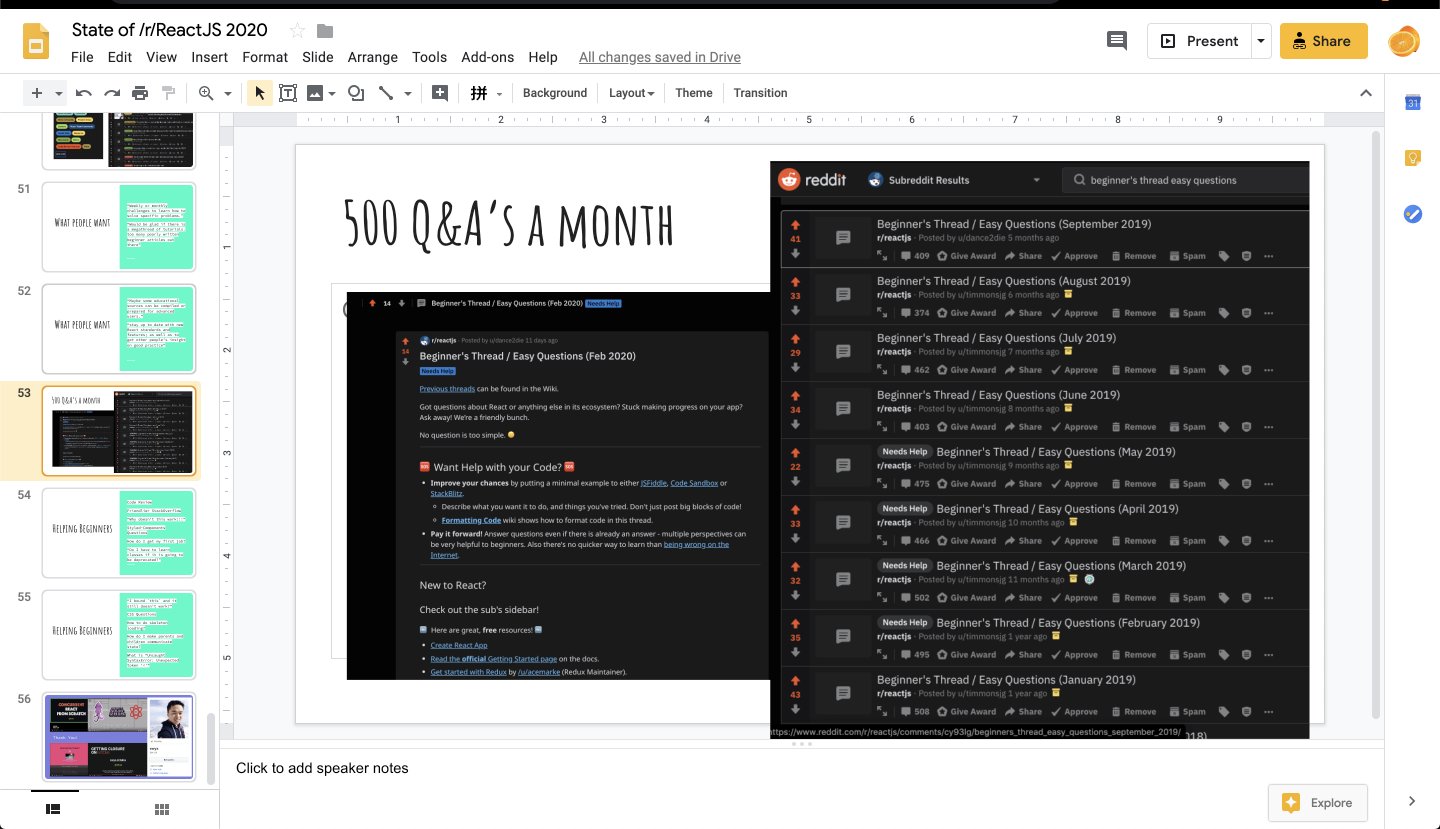The height and width of the screenshot is (829, 1440).
Task: Select slide 56 thumbnail
Action: pyautogui.click(x=119, y=737)
